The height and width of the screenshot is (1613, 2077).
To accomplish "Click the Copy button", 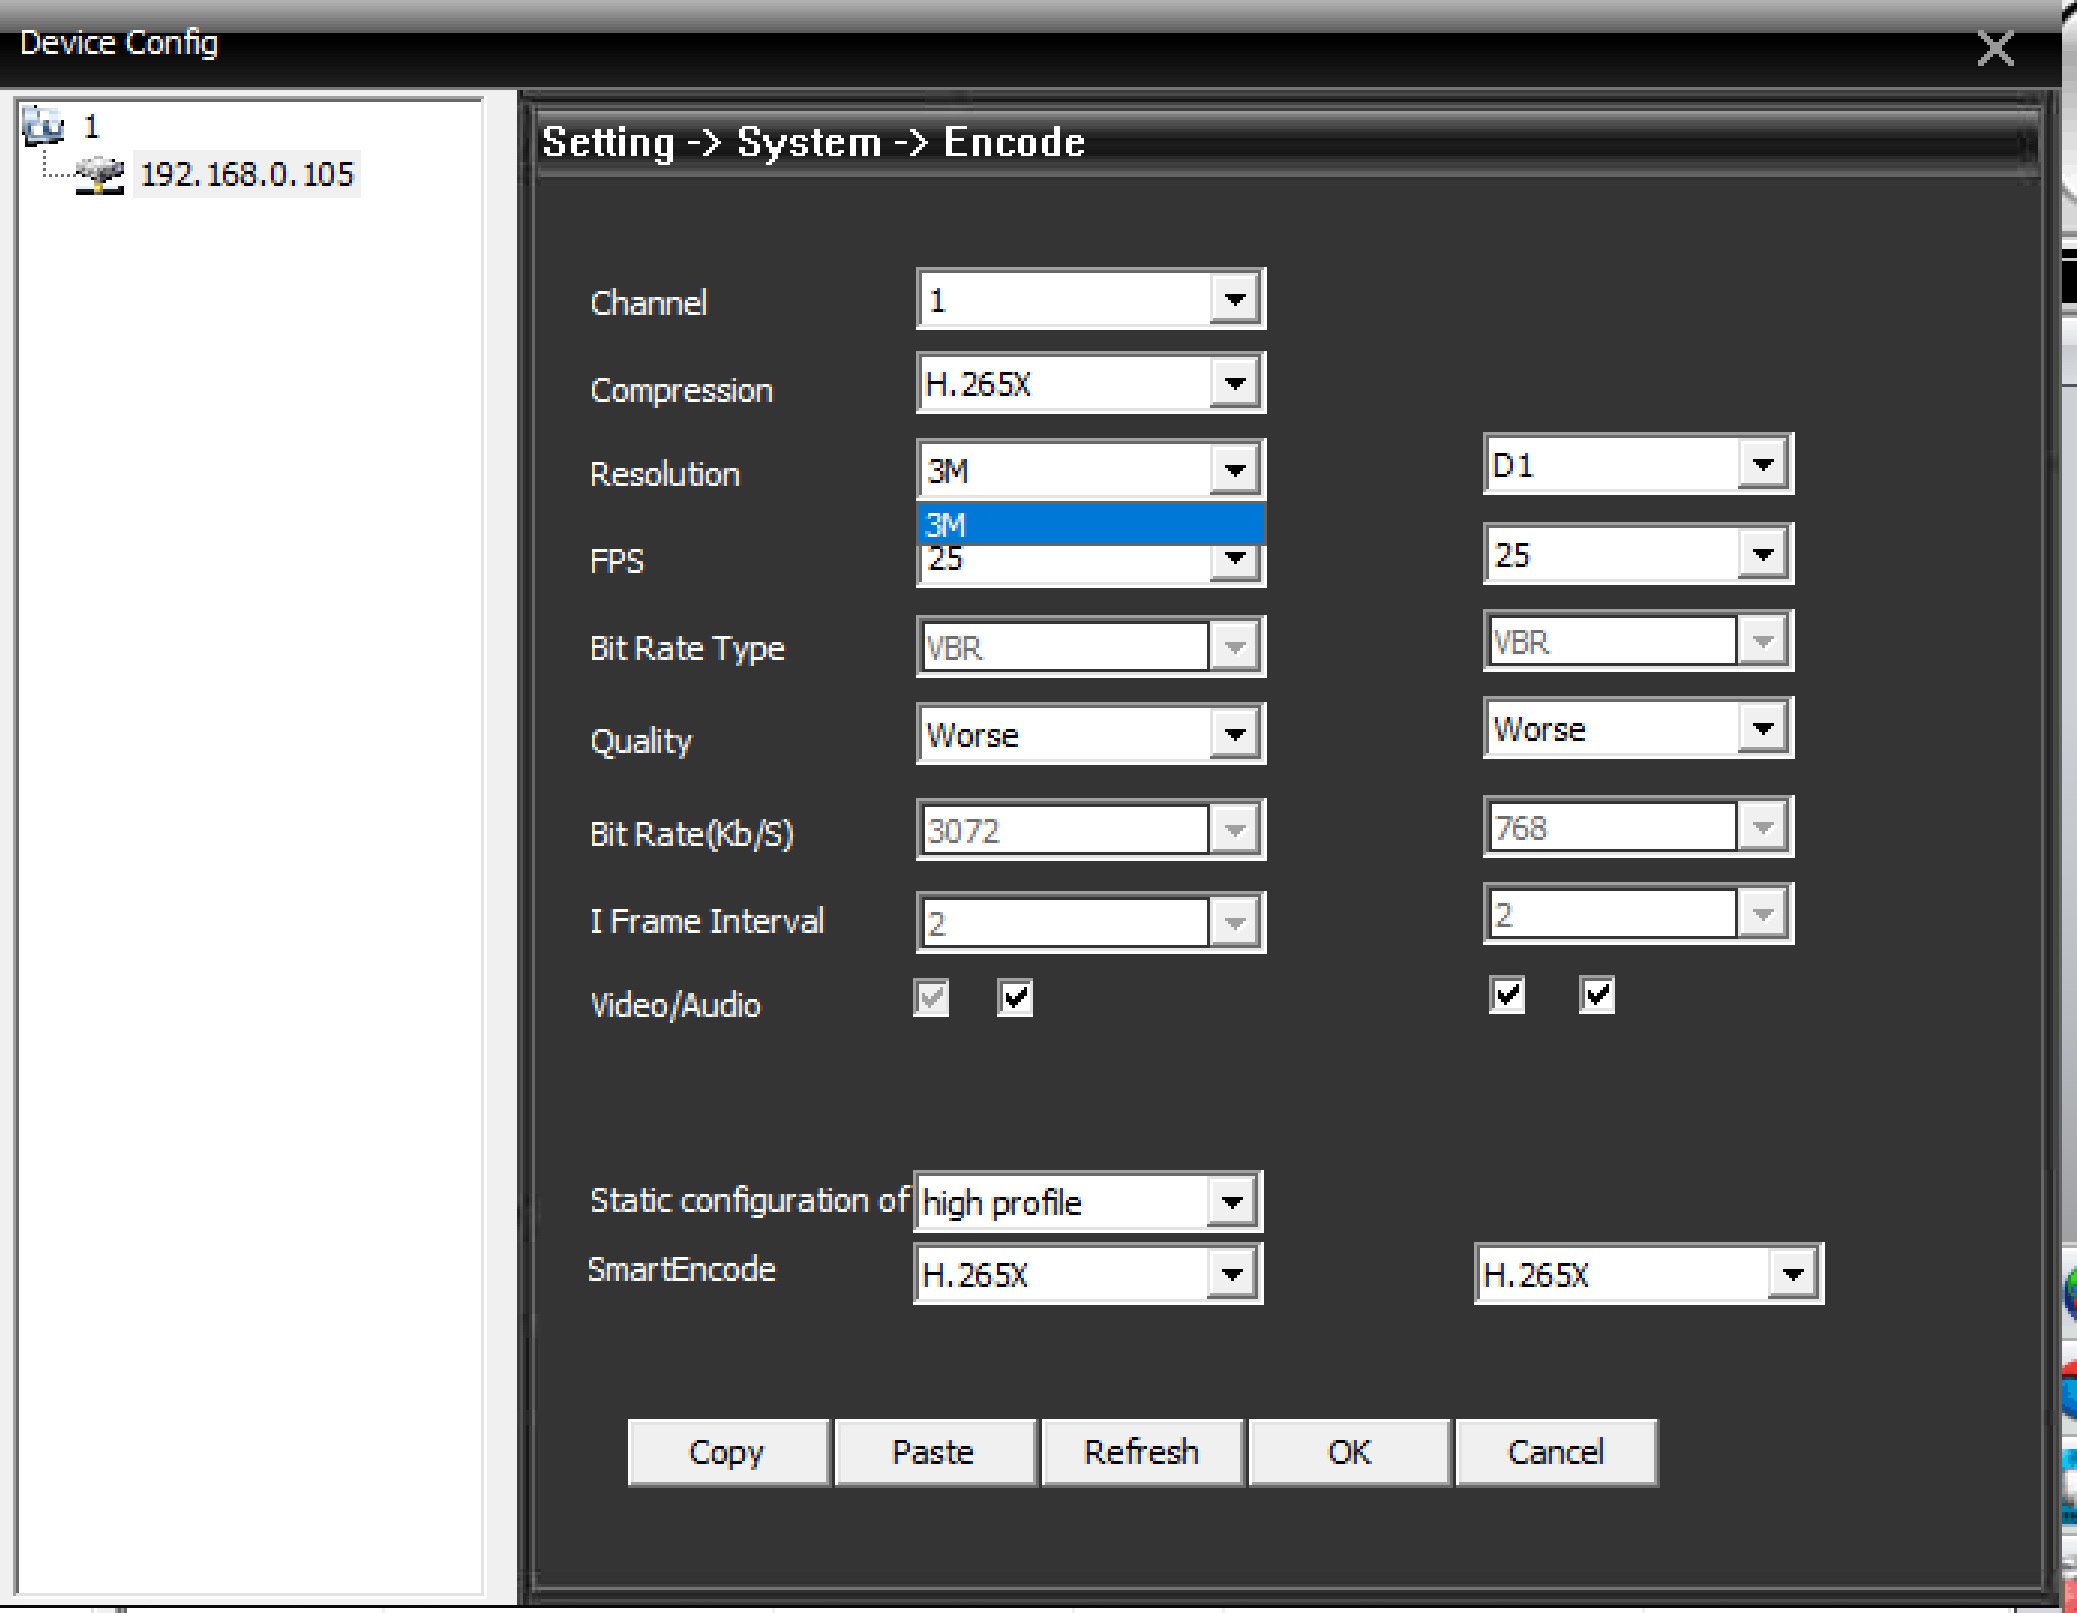I will [x=727, y=1452].
